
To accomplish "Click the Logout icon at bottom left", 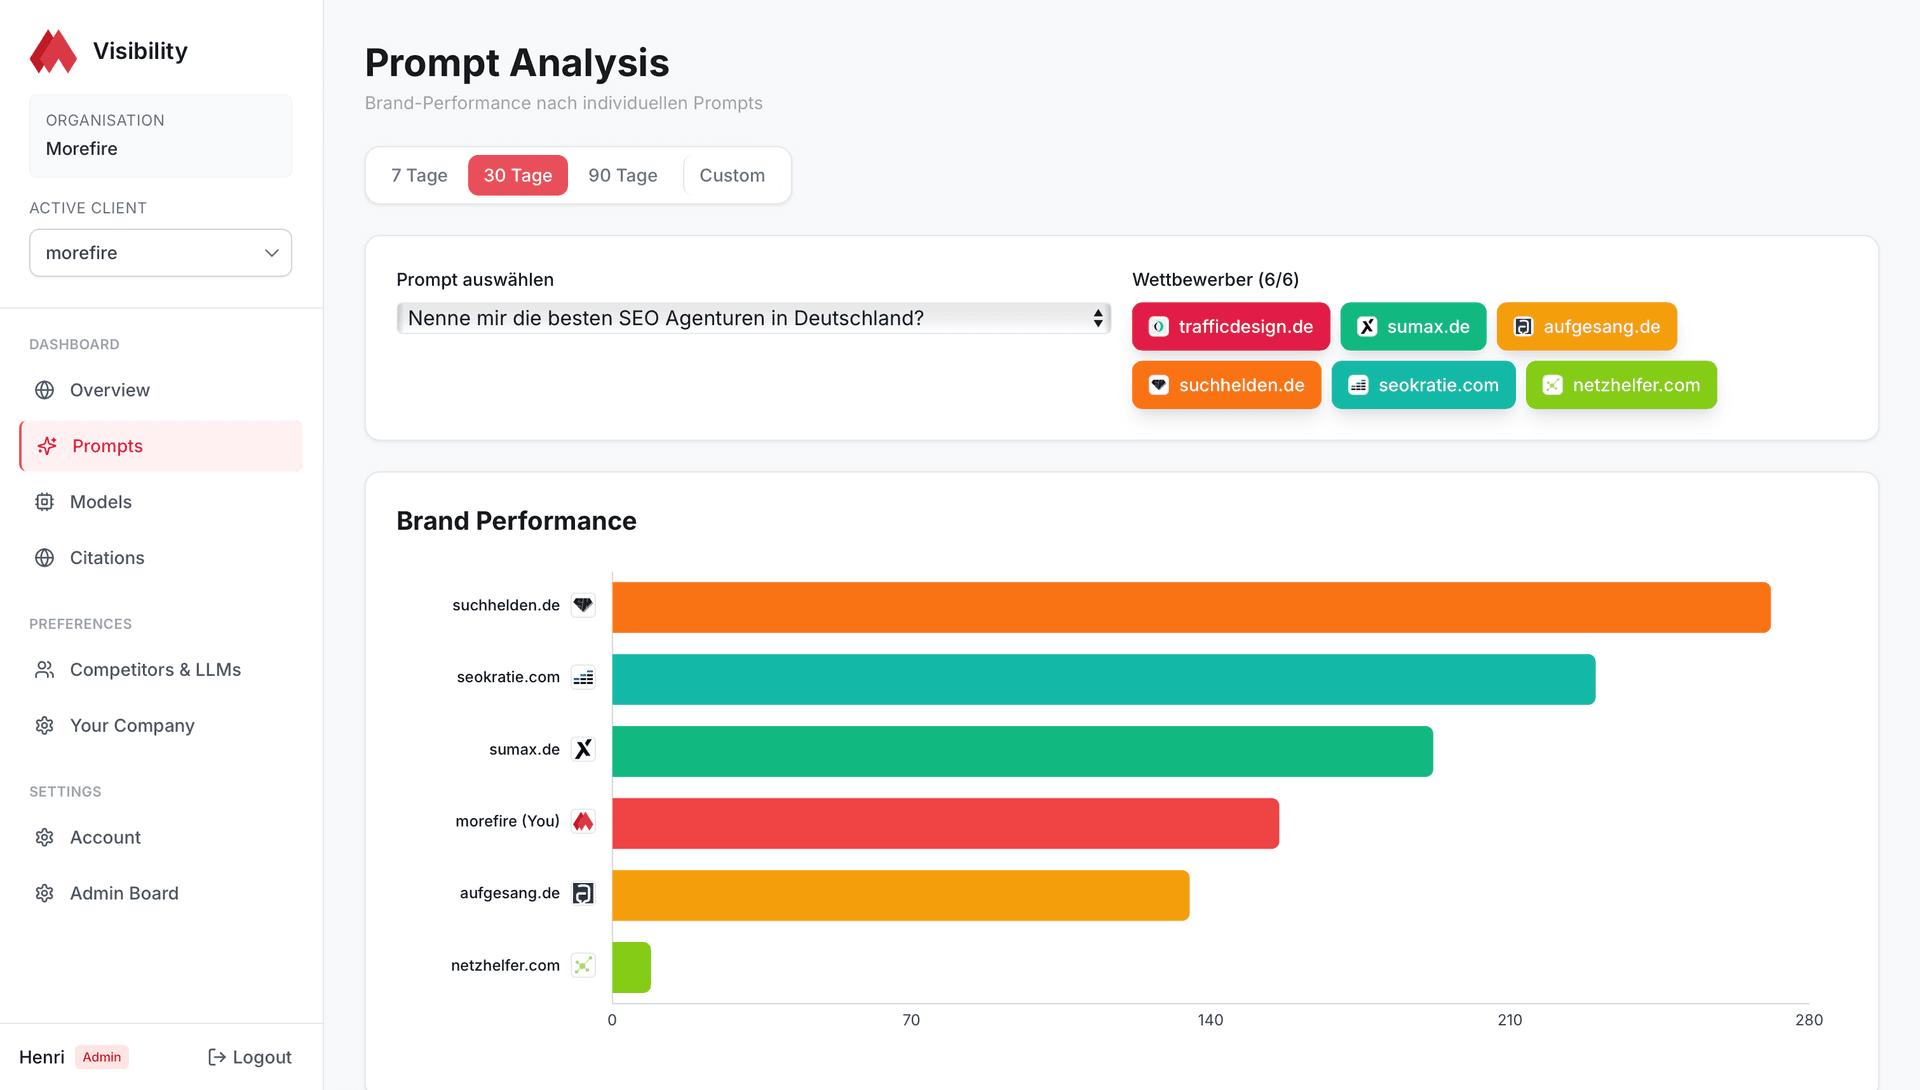I will [215, 1056].
